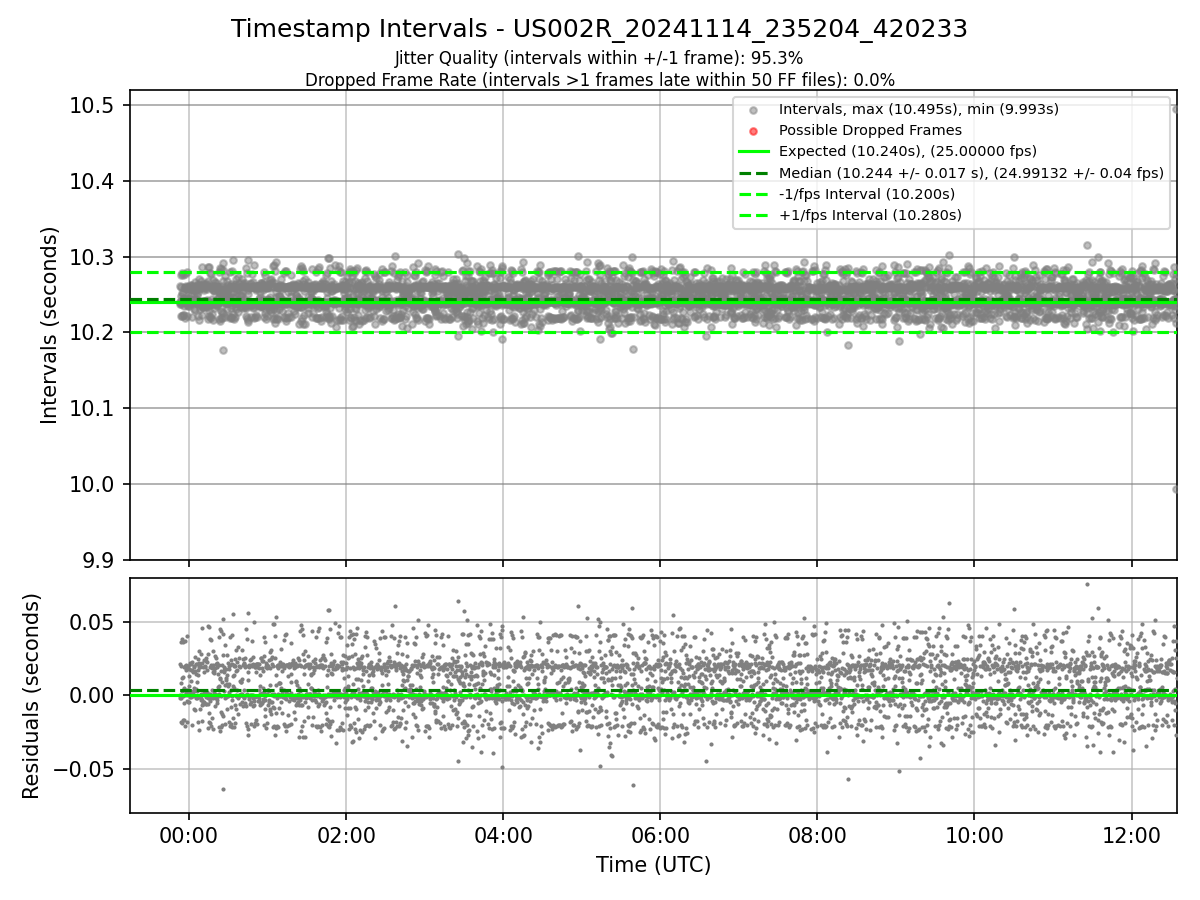Click the 10.5 tick label on intervals axis

point(91,106)
